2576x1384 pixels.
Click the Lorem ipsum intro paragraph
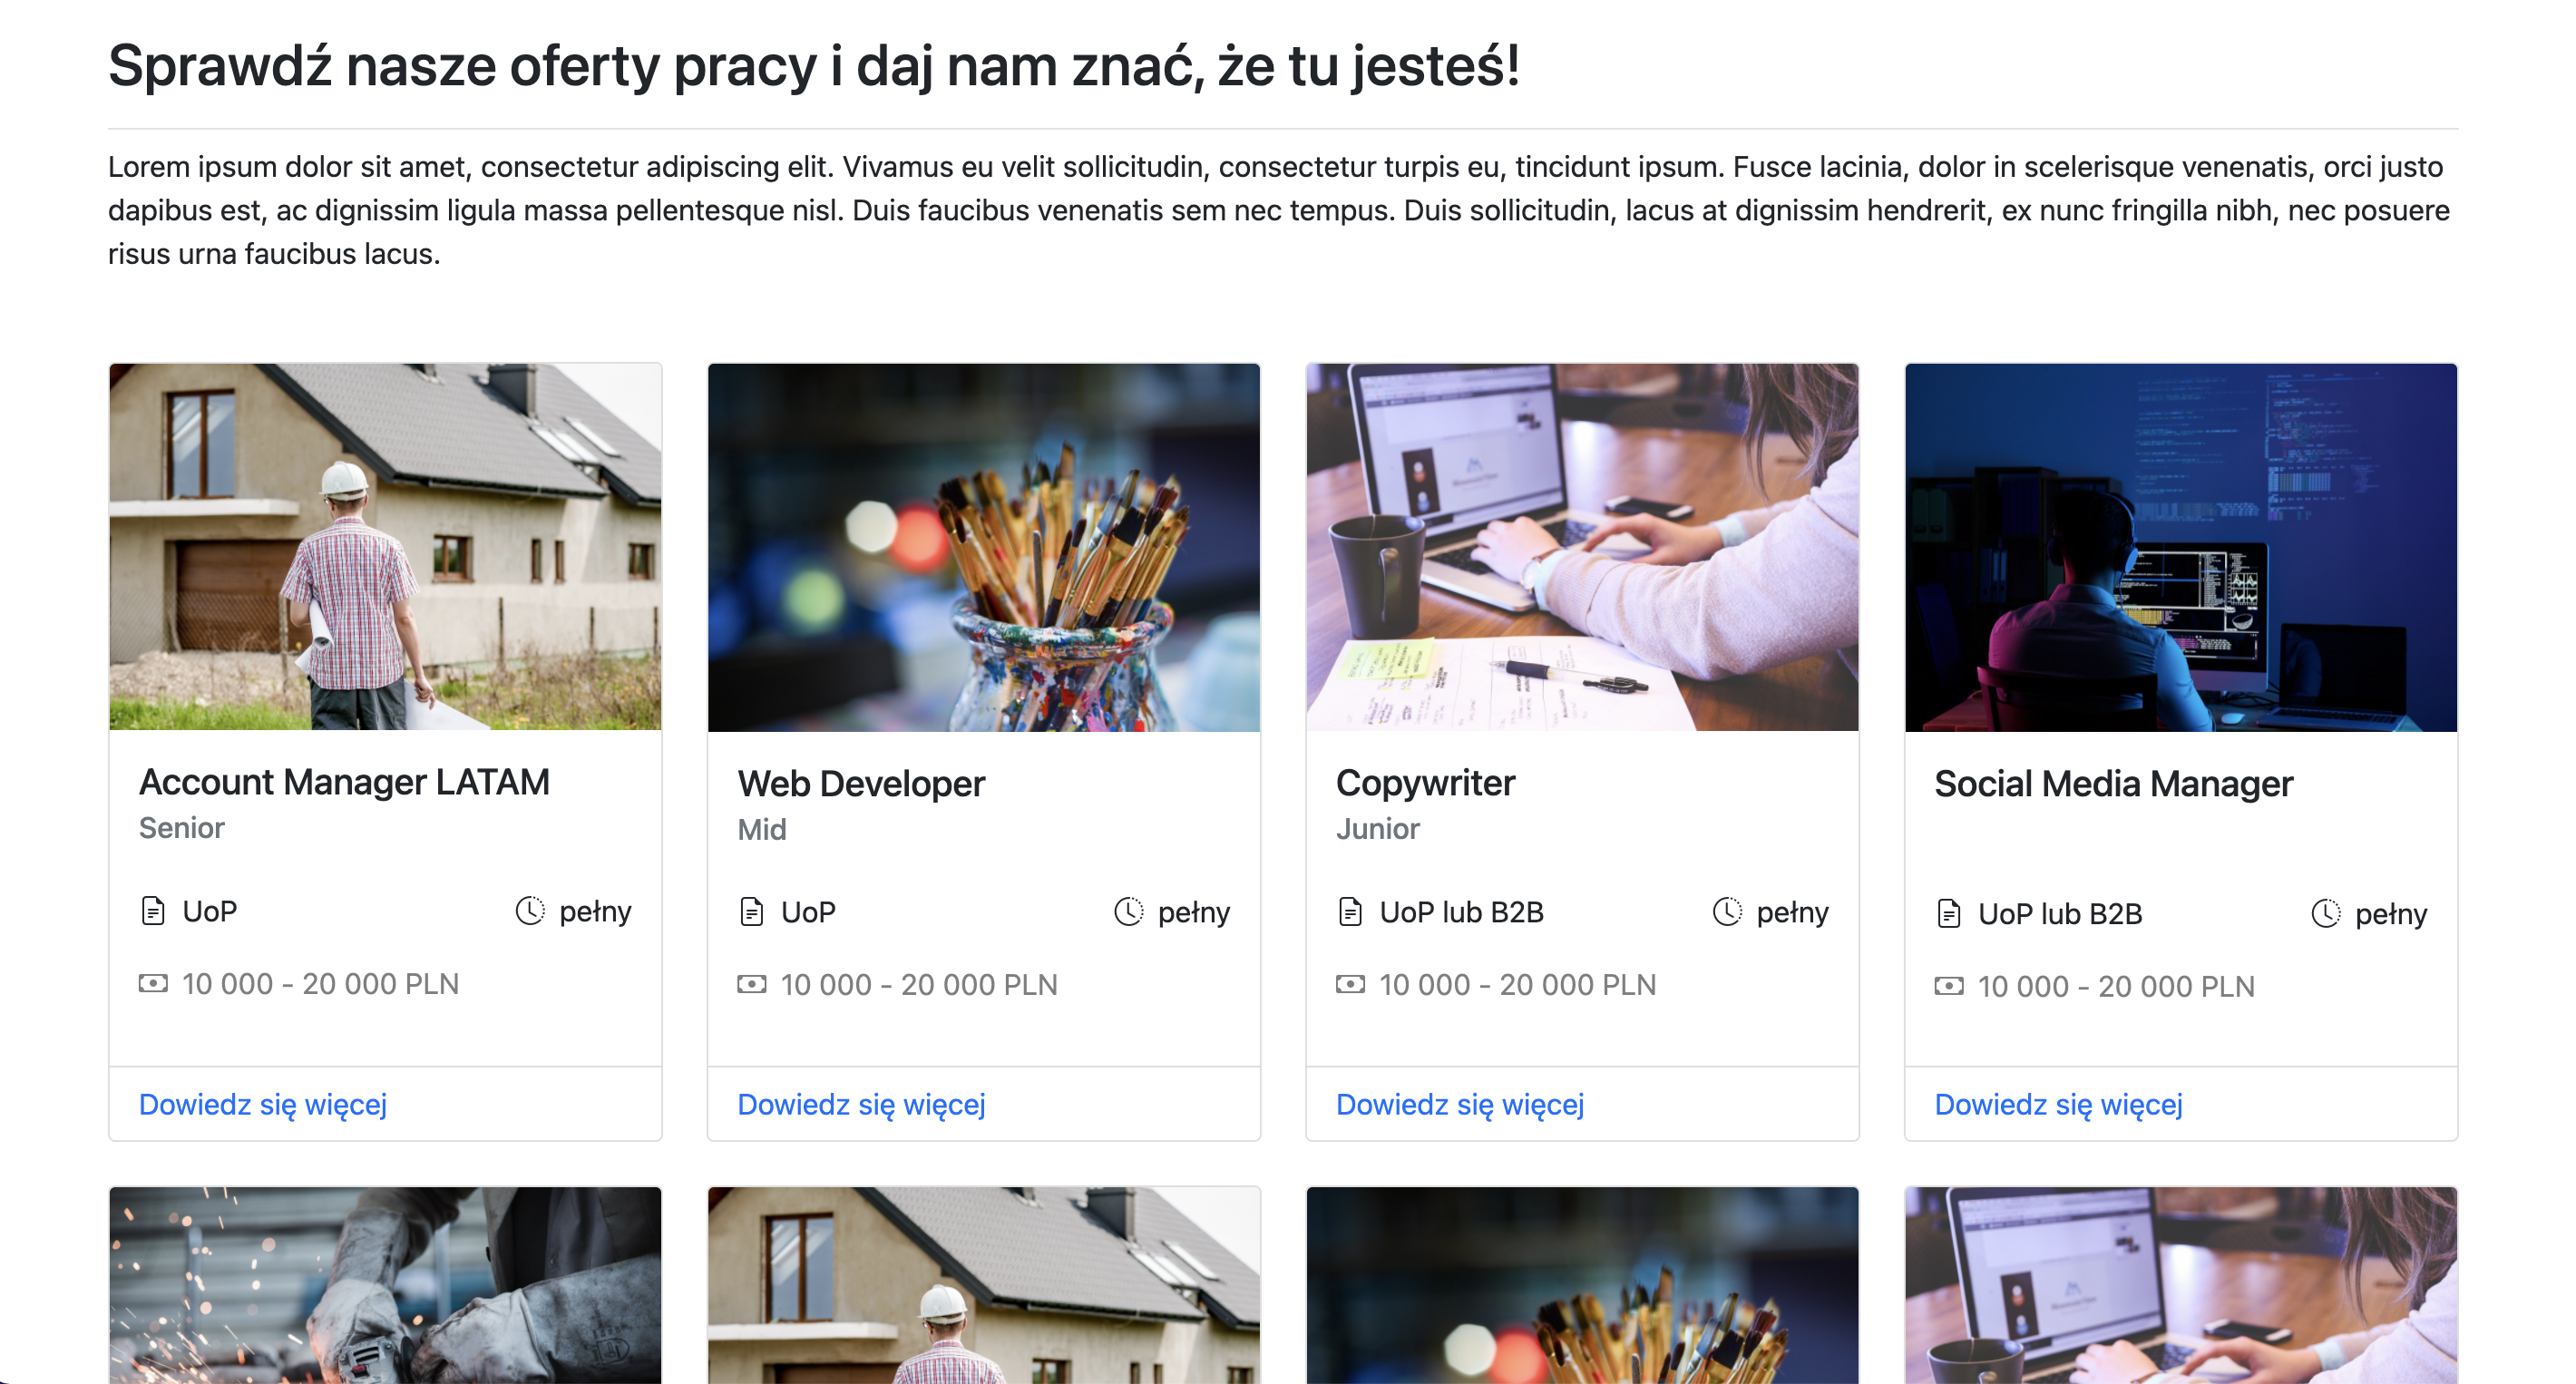pyautogui.click(x=1279, y=210)
